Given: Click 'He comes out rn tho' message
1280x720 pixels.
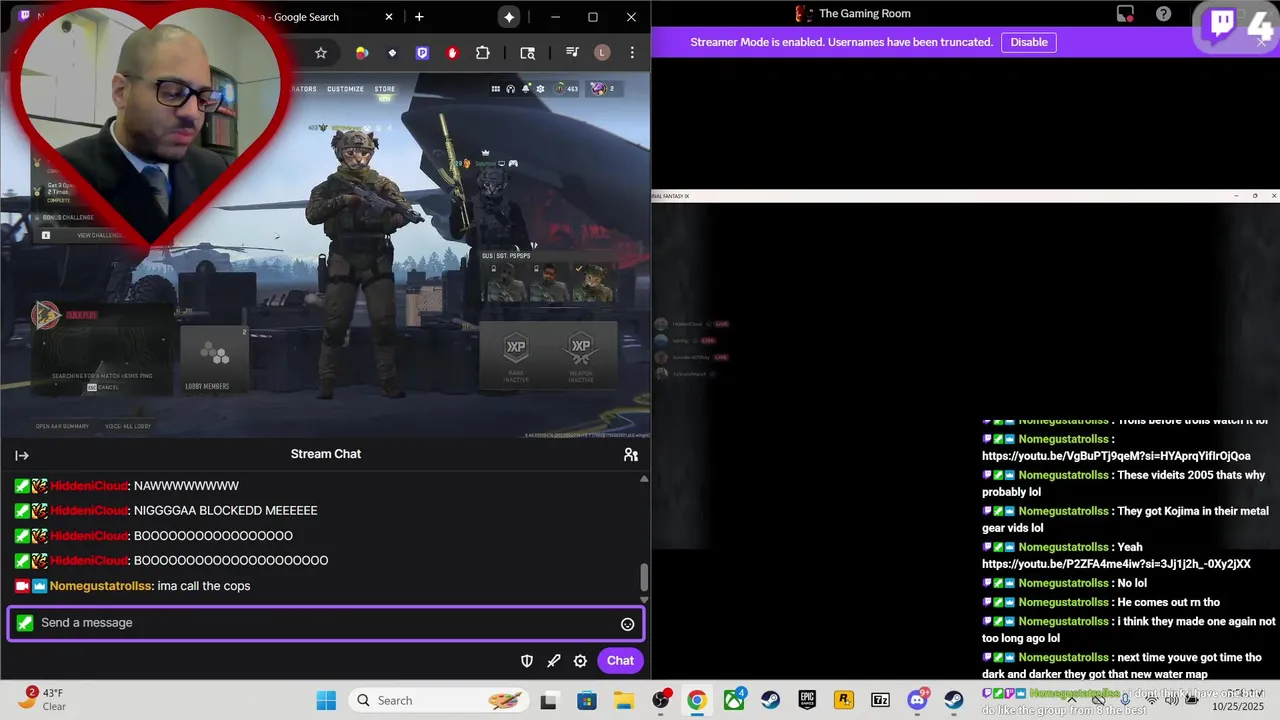Looking at the screenshot, I should tap(1168, 602).
